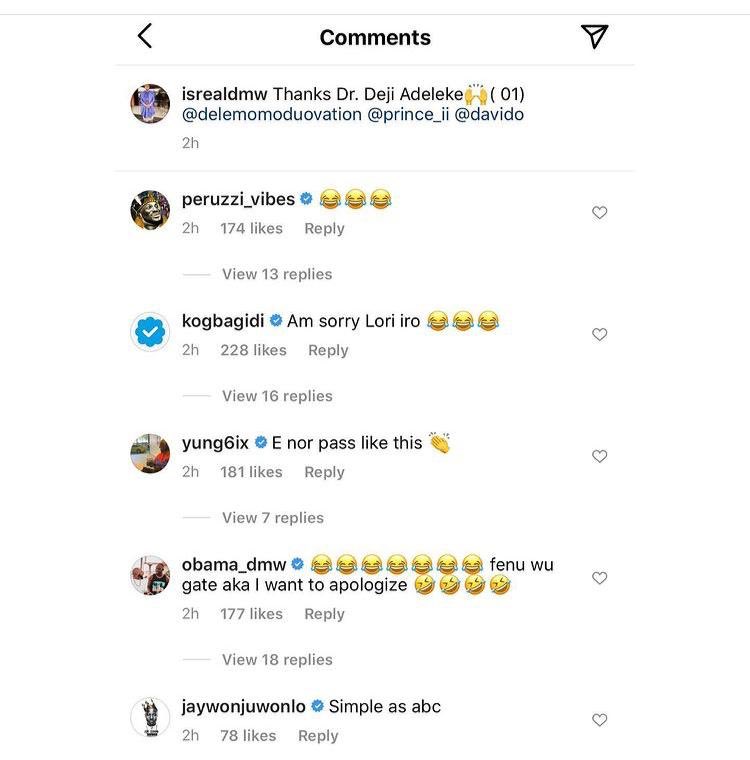Open the @davido mention link
Viewport: 750px width, 760px height.
489,114
